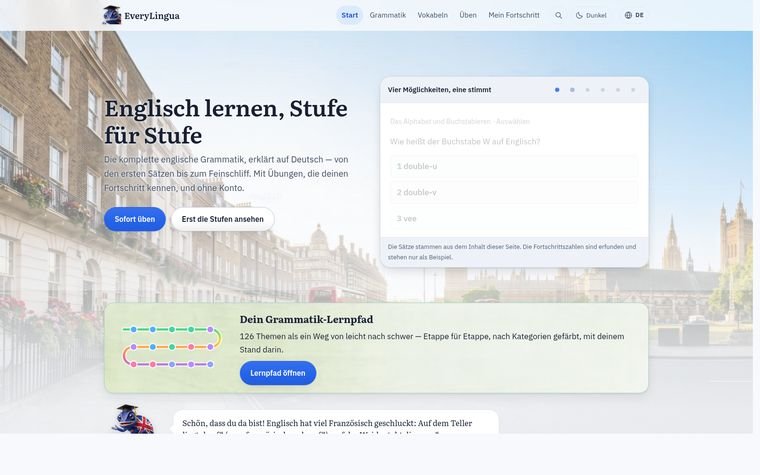
Task: Click the Vier Möglichkeiten, eine stimmt title
Action: [x=439, y=90]
